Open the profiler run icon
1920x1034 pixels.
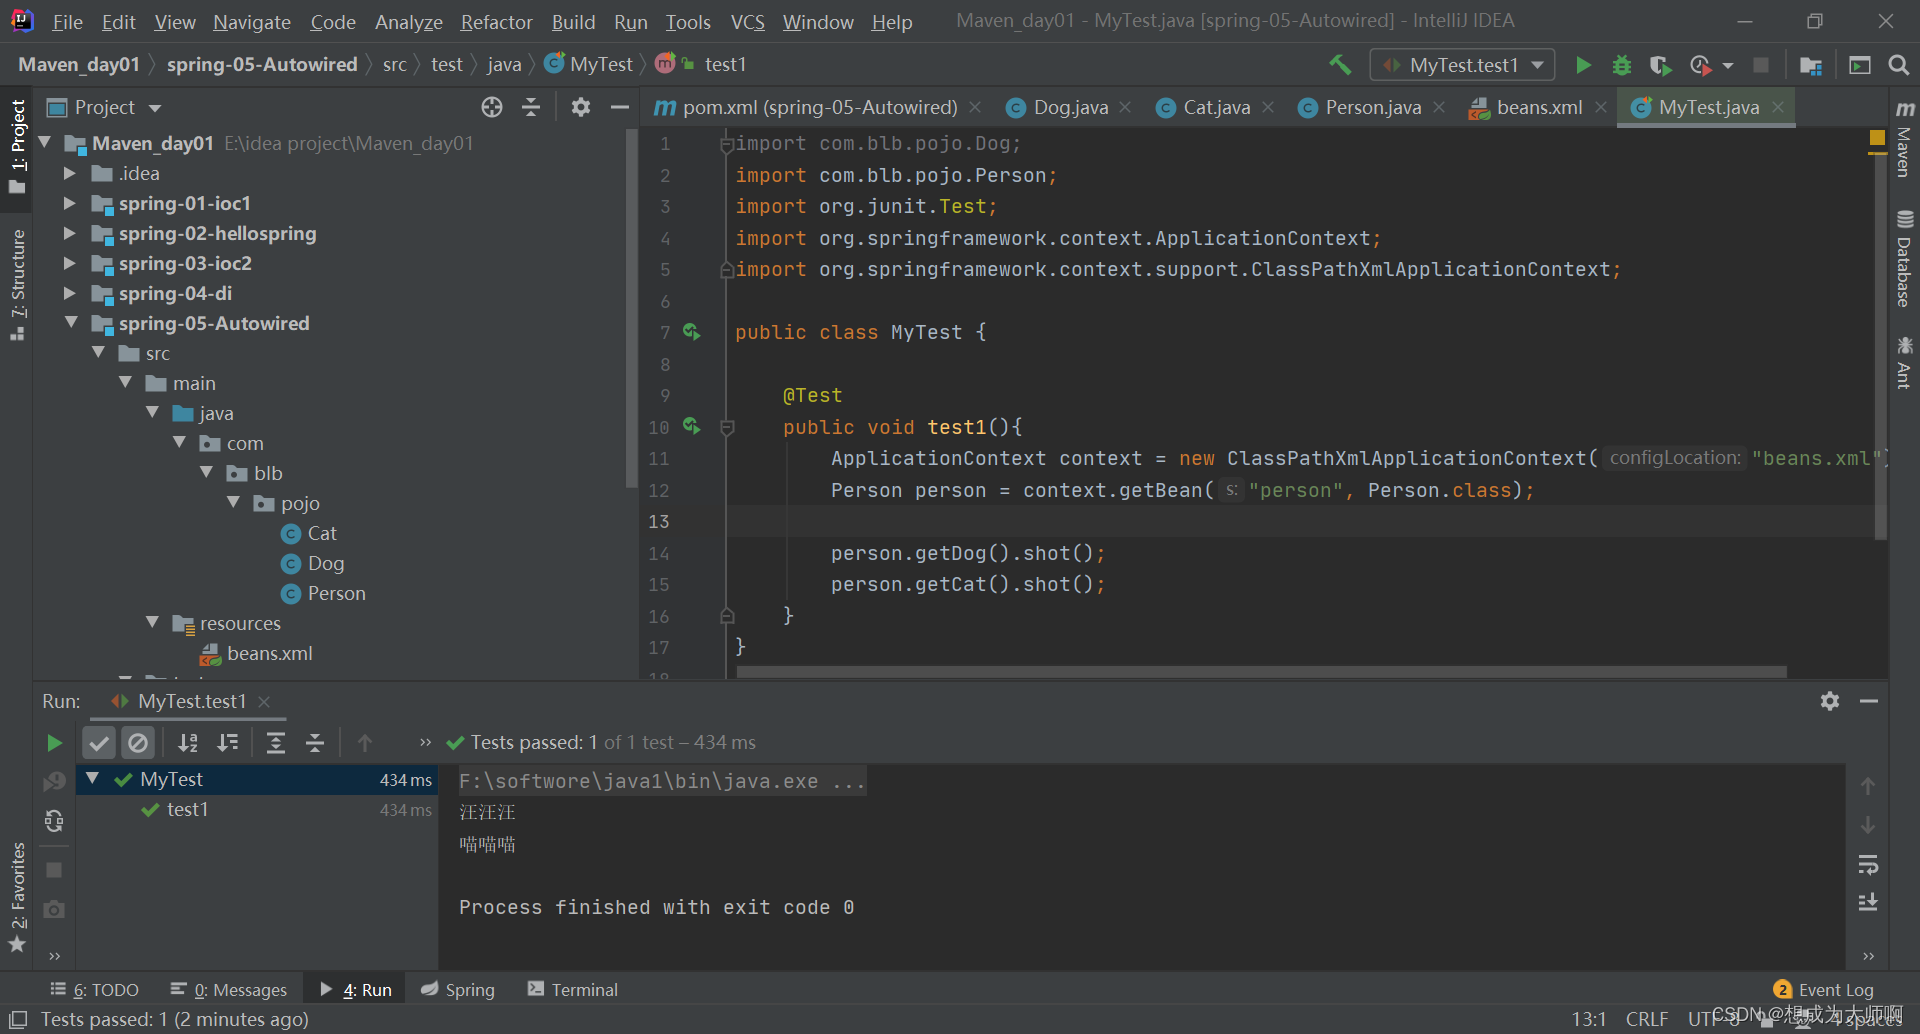(x=1700, y=65)
